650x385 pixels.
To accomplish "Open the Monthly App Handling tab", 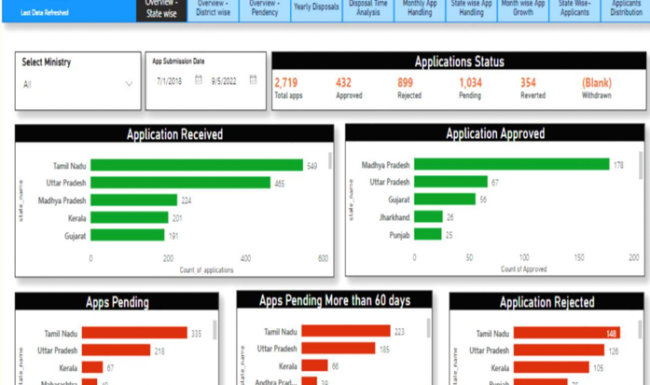I will click(x=420, y=9).
